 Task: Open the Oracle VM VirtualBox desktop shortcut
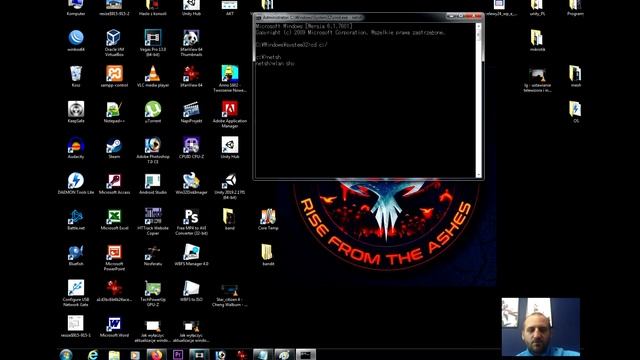point(114,42)
